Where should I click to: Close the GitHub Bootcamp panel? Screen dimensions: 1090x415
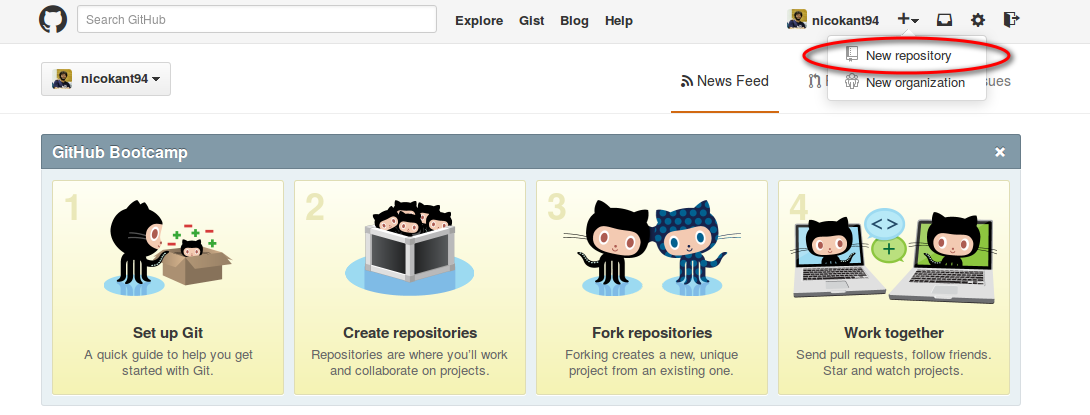pos(1000,152)
